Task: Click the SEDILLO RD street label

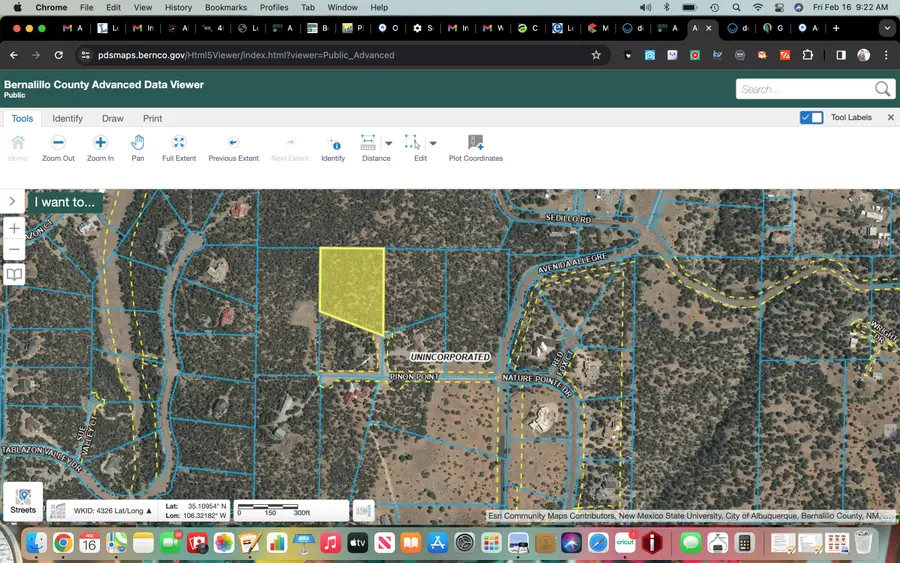Action: pyautogui.click(x=568, y=218)
